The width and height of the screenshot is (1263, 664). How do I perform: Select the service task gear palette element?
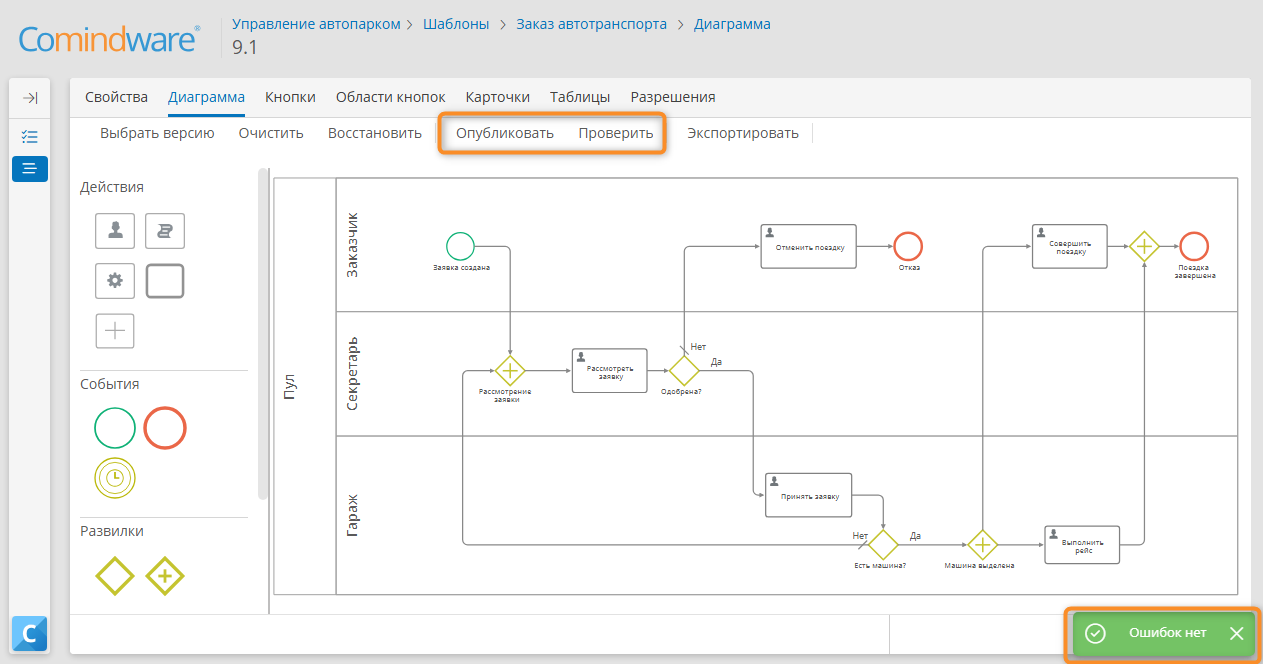[115, 281]
